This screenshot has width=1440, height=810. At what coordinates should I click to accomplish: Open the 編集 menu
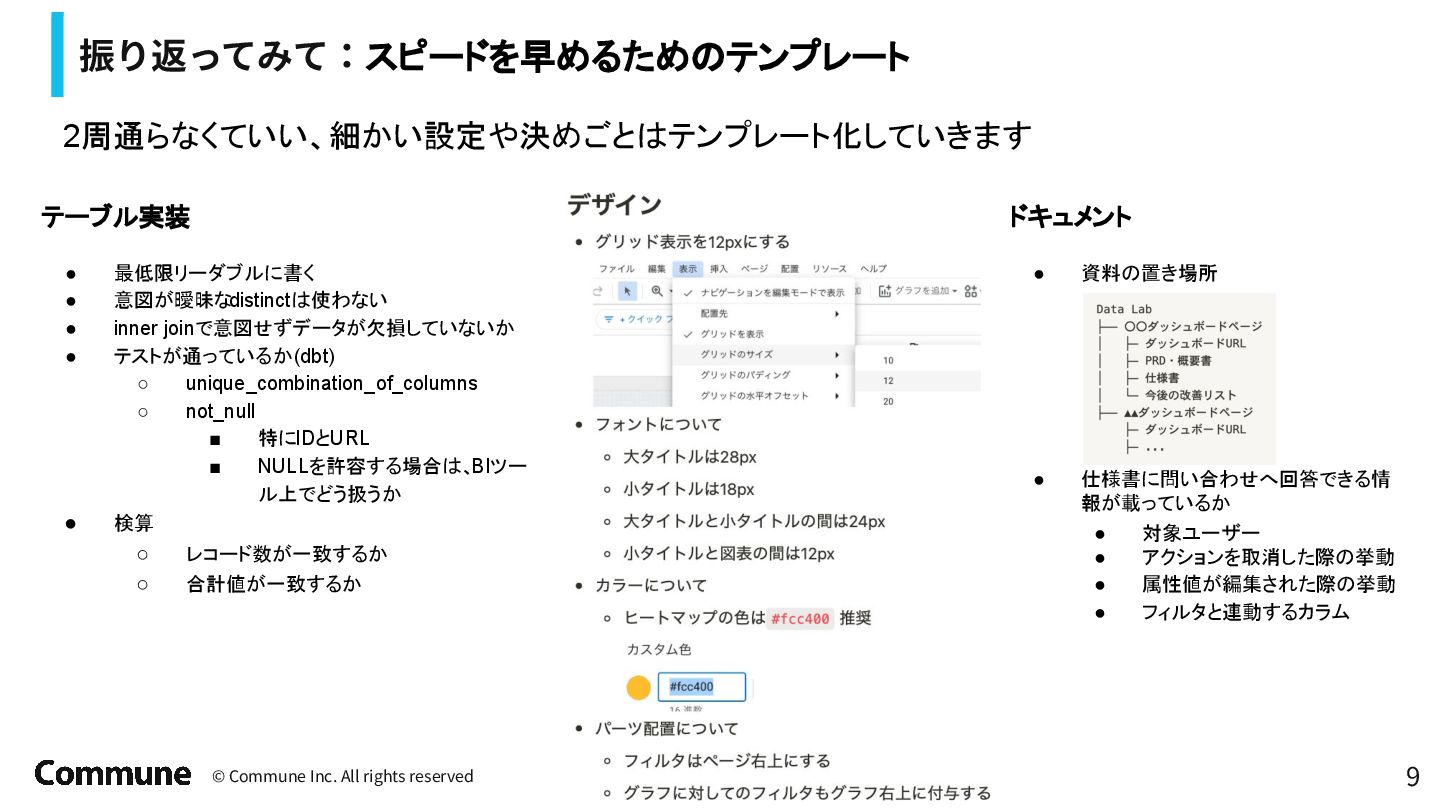tap(657, 269)
